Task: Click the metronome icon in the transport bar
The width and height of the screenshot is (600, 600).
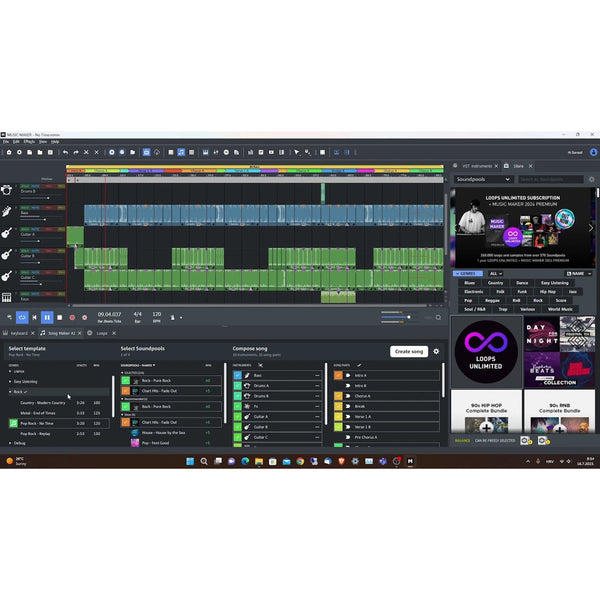Action: tap(173, 318)
